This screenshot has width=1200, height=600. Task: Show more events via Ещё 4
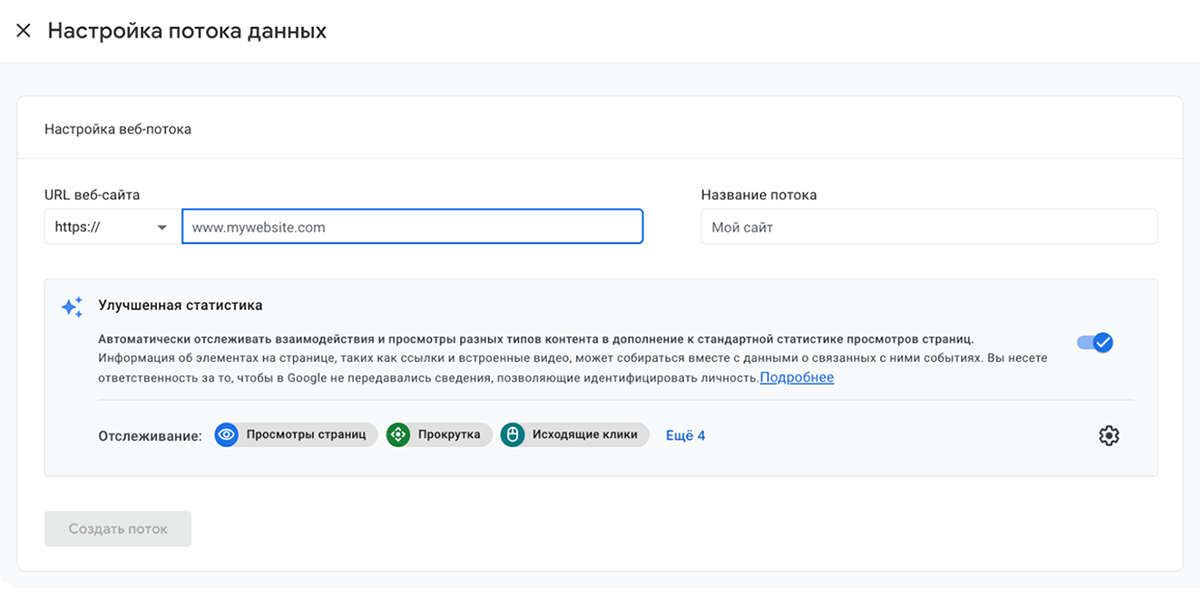685,435
